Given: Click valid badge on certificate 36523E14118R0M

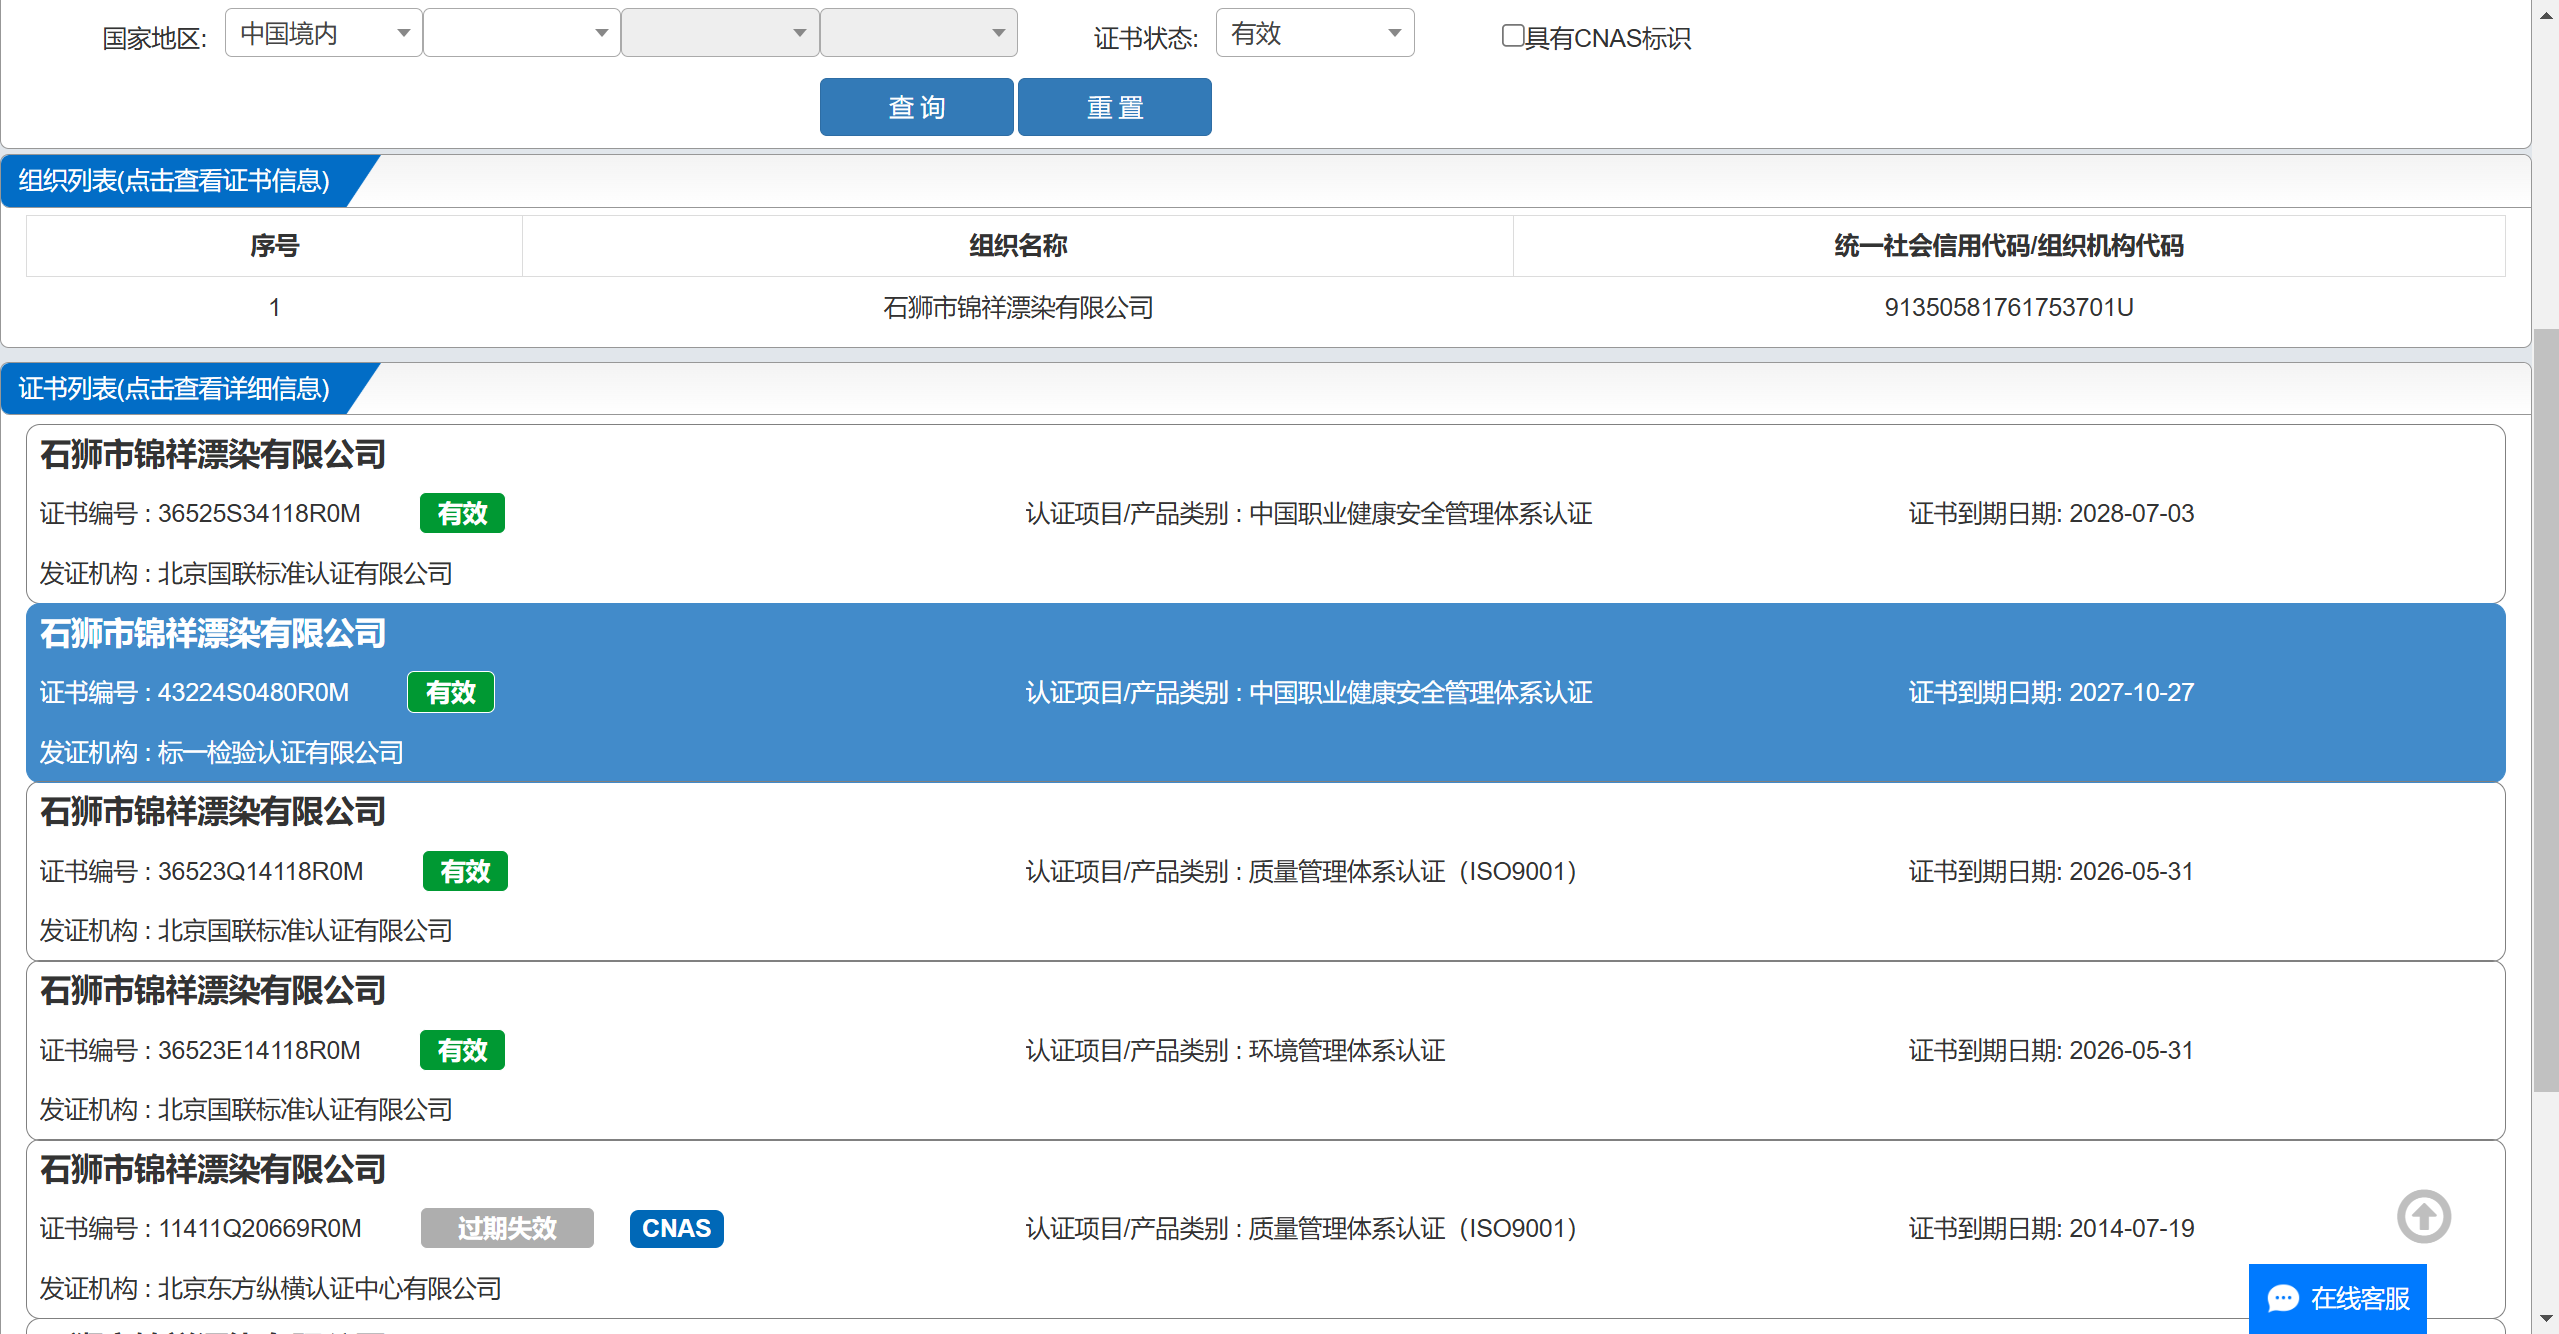Looking at the screenshot, I should point(462,1050).
